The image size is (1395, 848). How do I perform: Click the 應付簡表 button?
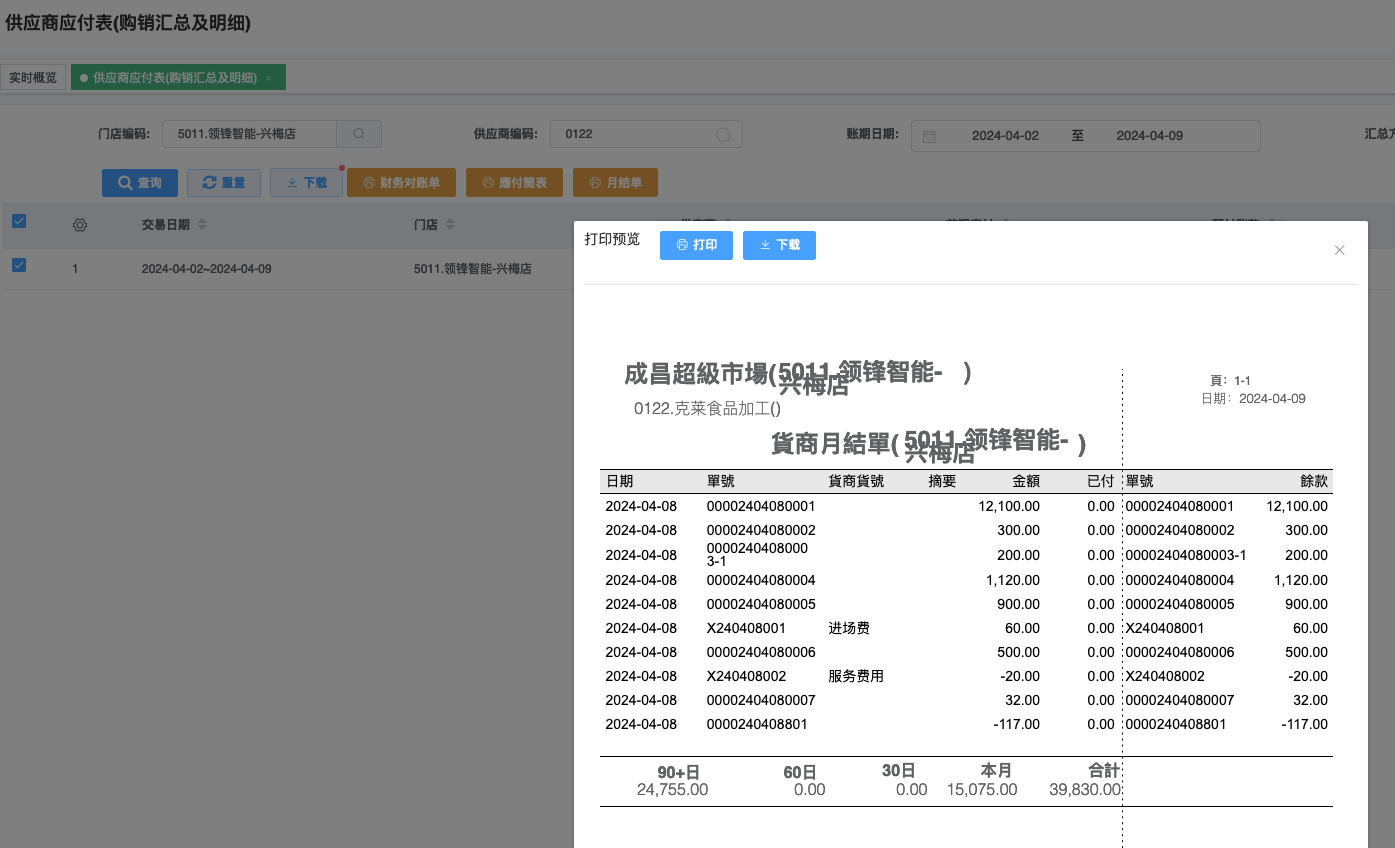click(x=514, y=183)
